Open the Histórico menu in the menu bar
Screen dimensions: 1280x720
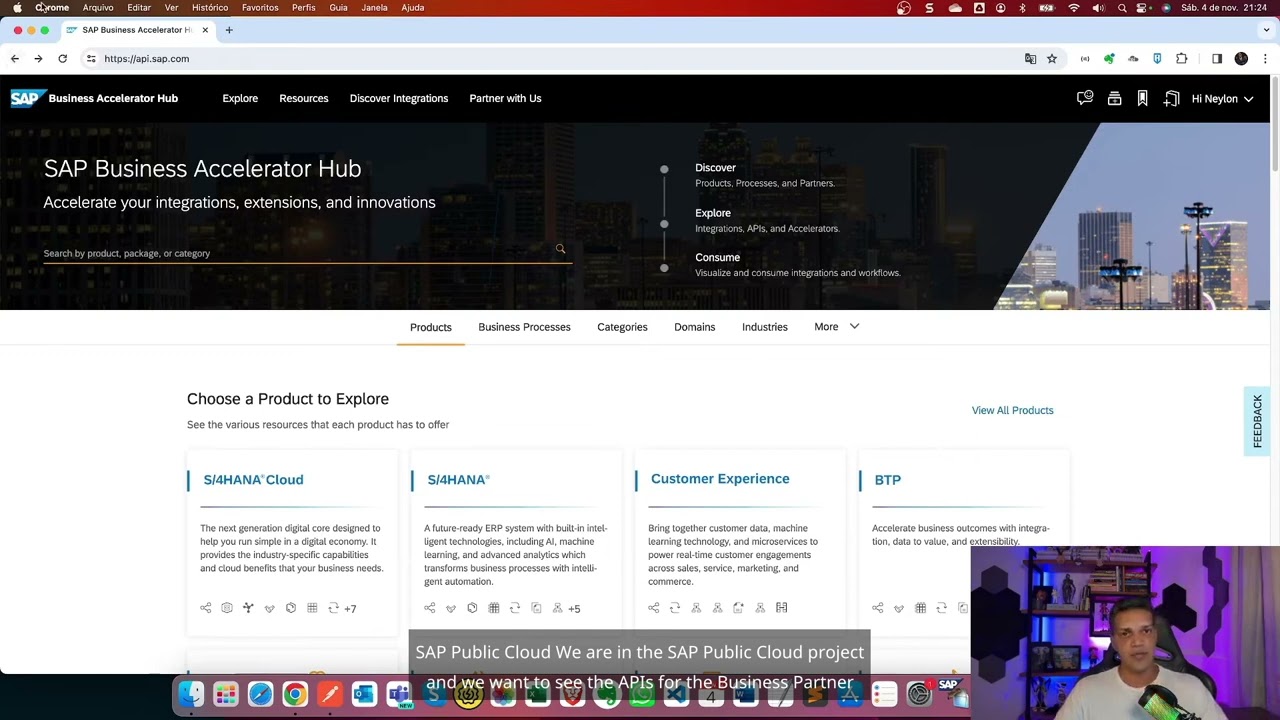[210, 8]
